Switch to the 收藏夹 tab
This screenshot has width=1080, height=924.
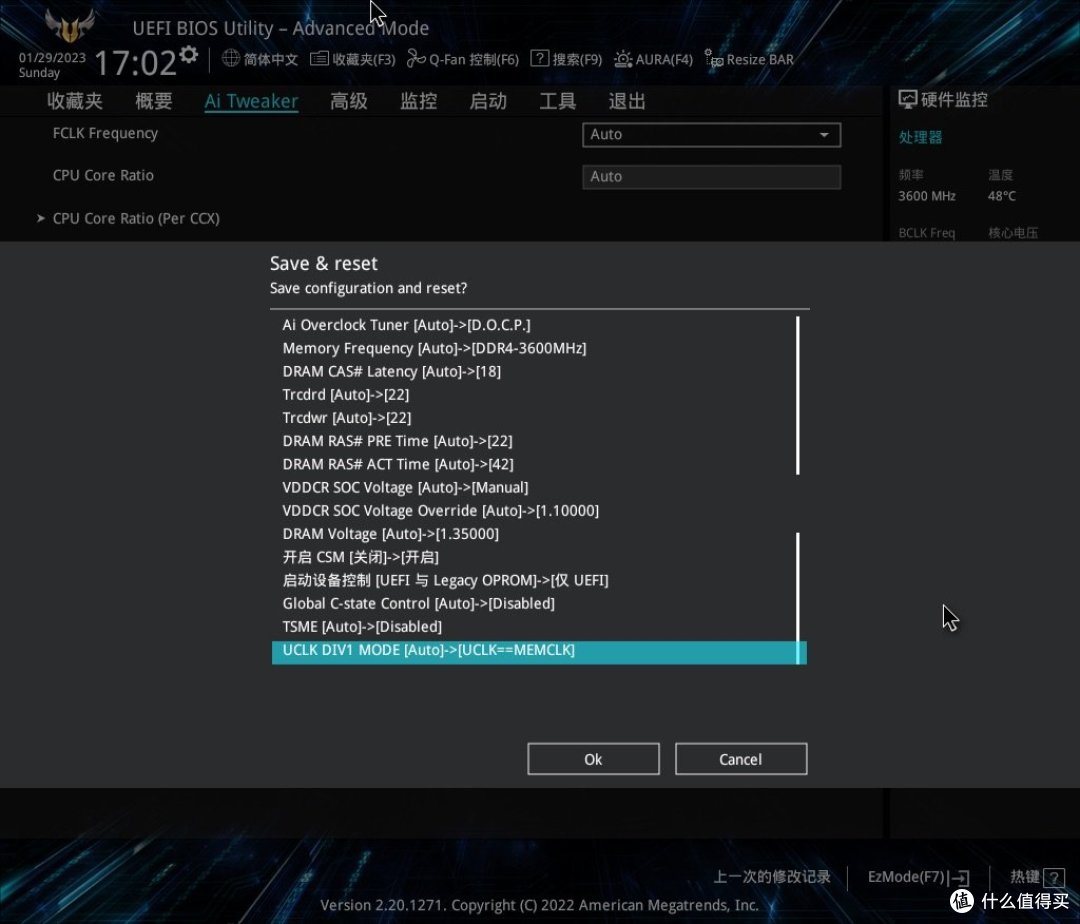[x=74, y=101]
